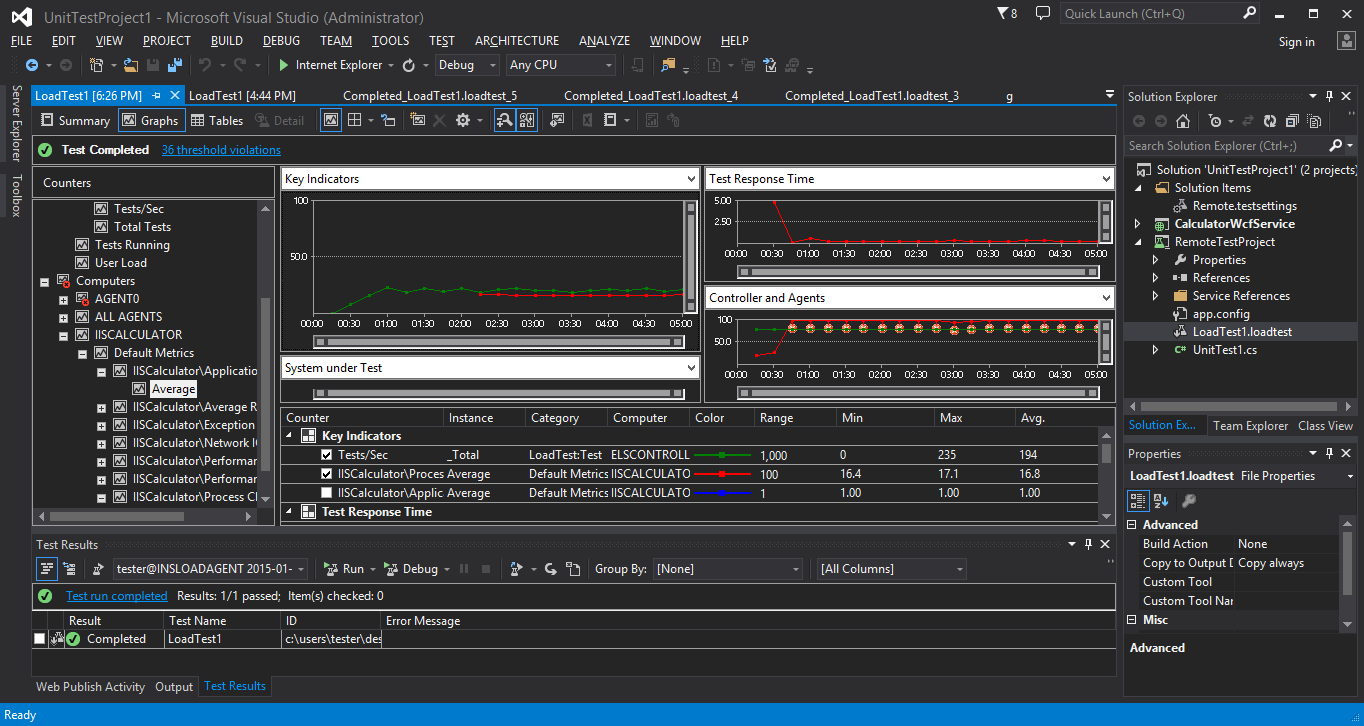
Task: Click the Open File folder icon
Action: click(130, 65)
